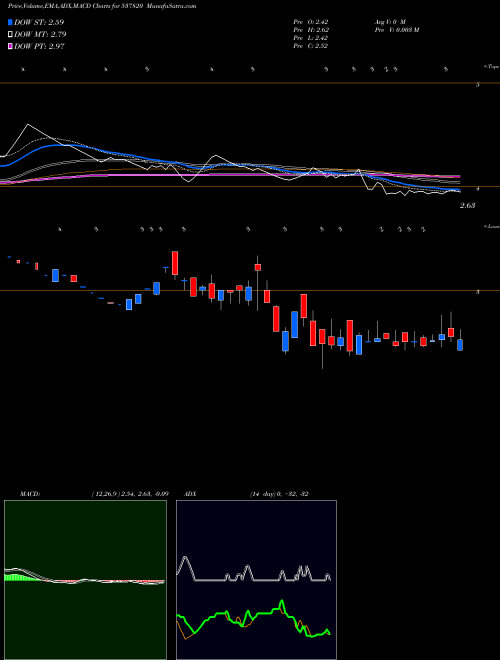The width and height of the screenshot is (500, 660).
Task: Click the 'Pre V: 0.003 M' value
Action: [x=396, y=30]
